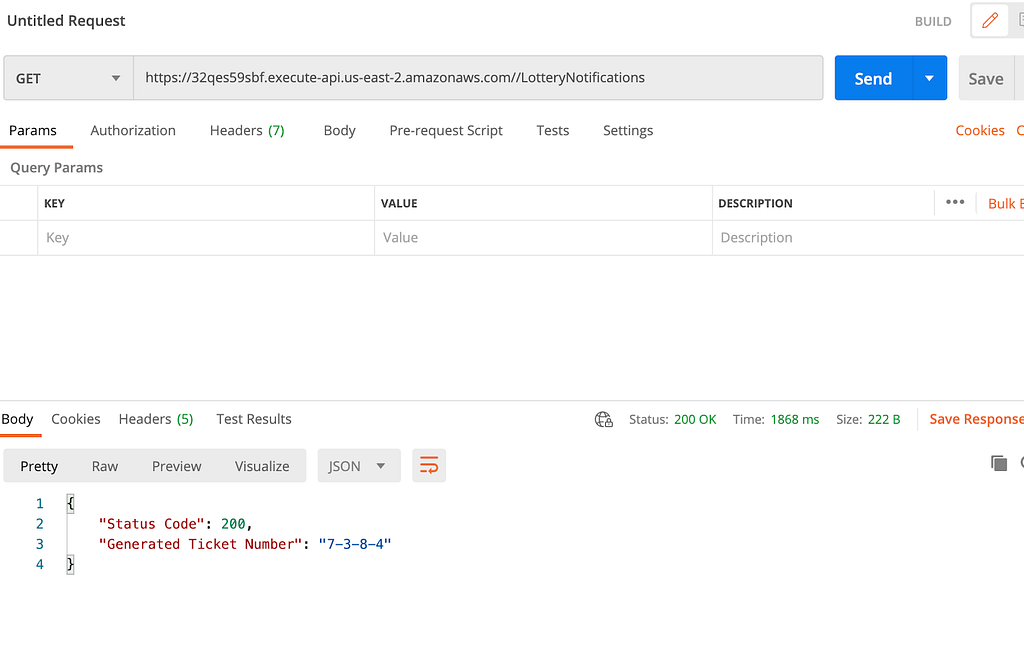The image size is (1024, 665).
Task: Switch to BUILD mode
Action: point(933,22)
